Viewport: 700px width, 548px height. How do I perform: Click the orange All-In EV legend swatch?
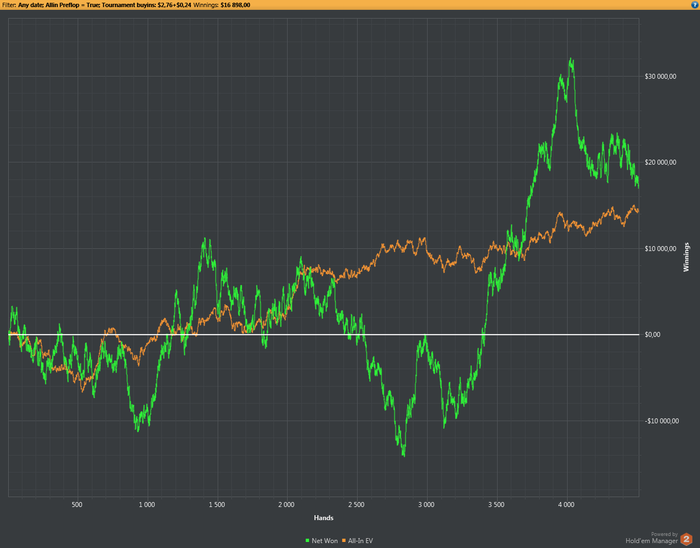[x=344, y=540]
